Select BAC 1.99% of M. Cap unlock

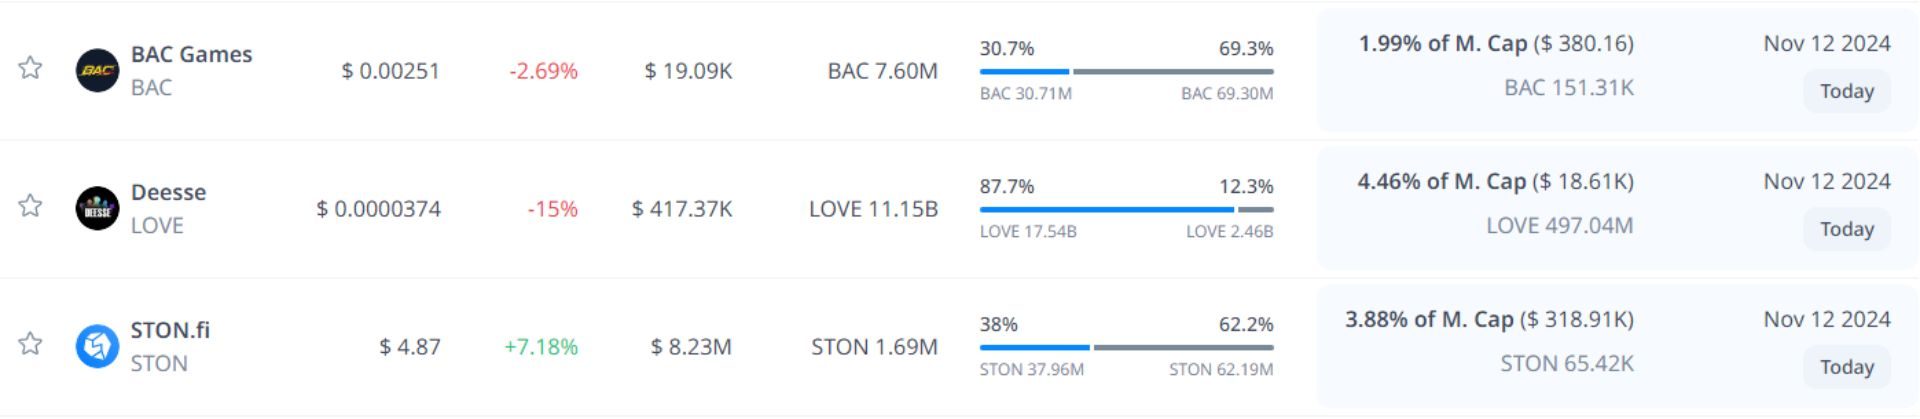(x=1495, y=44)
